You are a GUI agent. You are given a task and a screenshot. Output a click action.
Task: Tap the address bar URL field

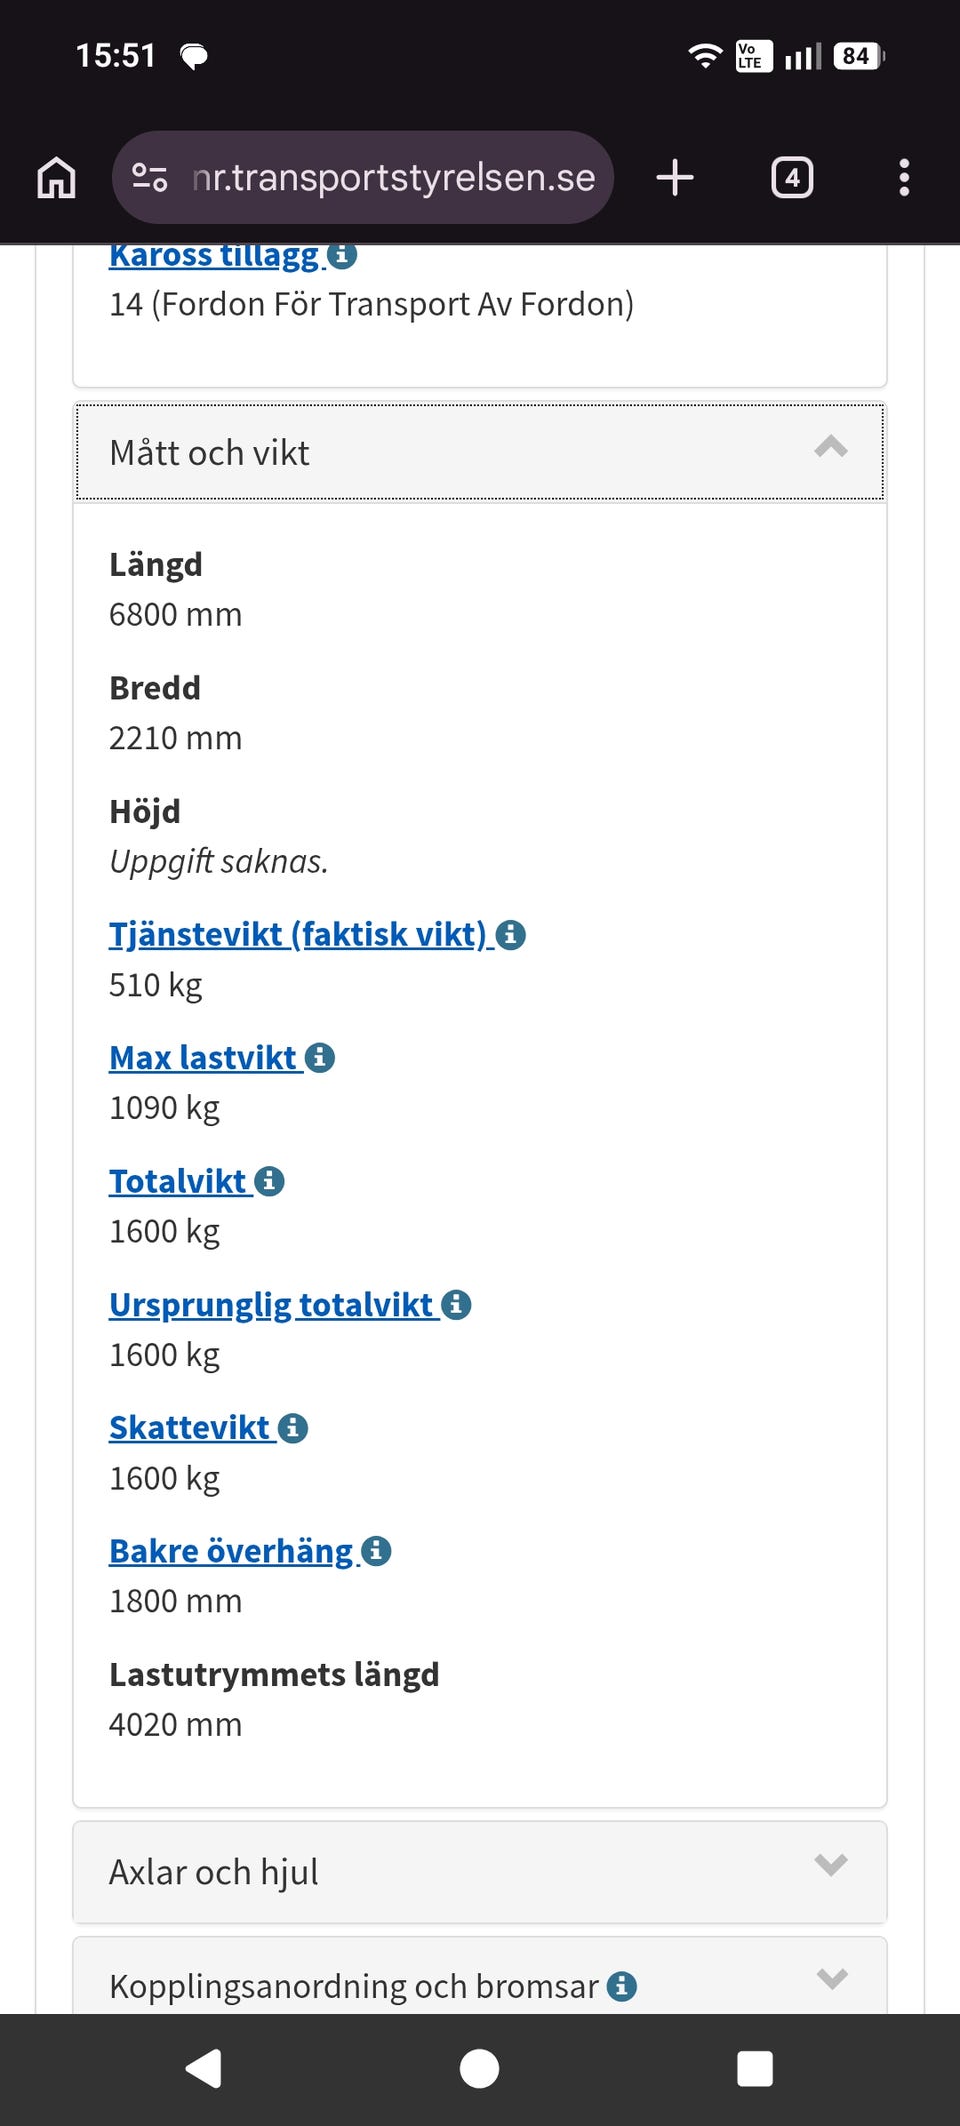(393, 178)
